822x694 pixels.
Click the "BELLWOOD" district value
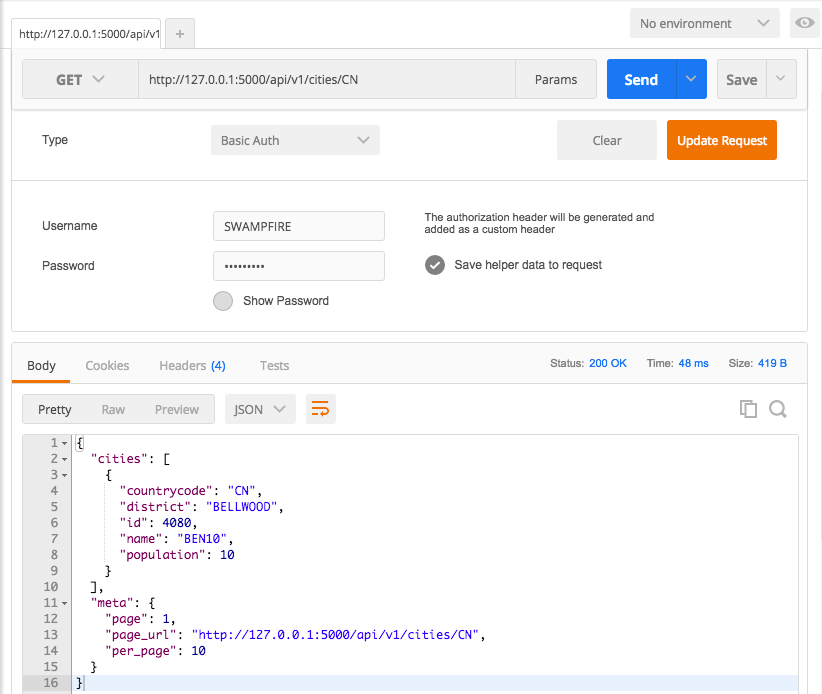pyautogui.click(x=241, y=507)
